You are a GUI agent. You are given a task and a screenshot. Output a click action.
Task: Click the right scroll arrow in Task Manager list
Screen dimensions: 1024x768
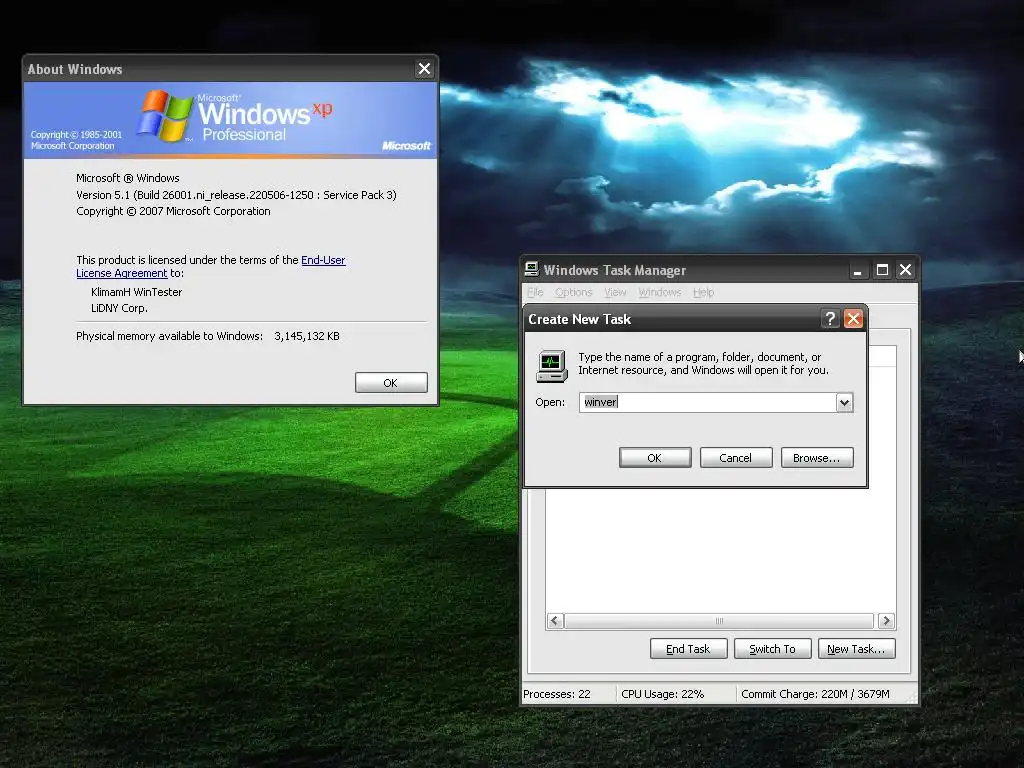886,620
